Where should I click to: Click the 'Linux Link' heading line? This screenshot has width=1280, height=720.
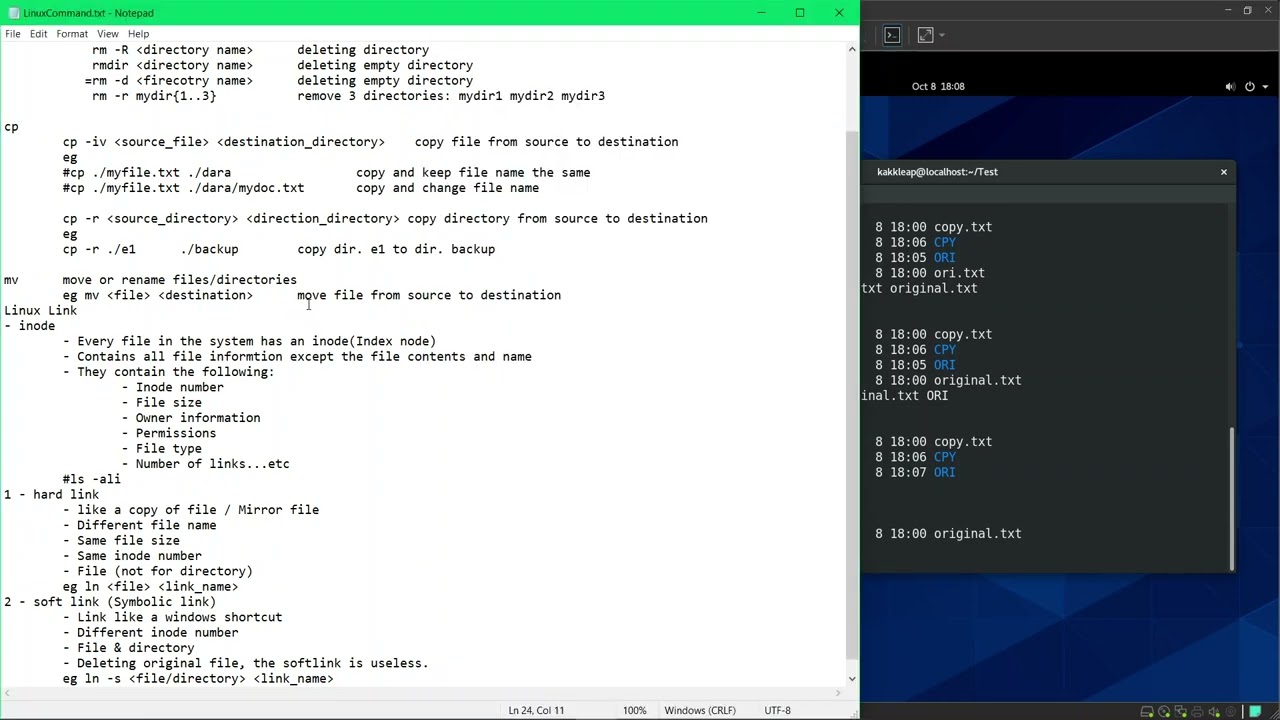40,311
